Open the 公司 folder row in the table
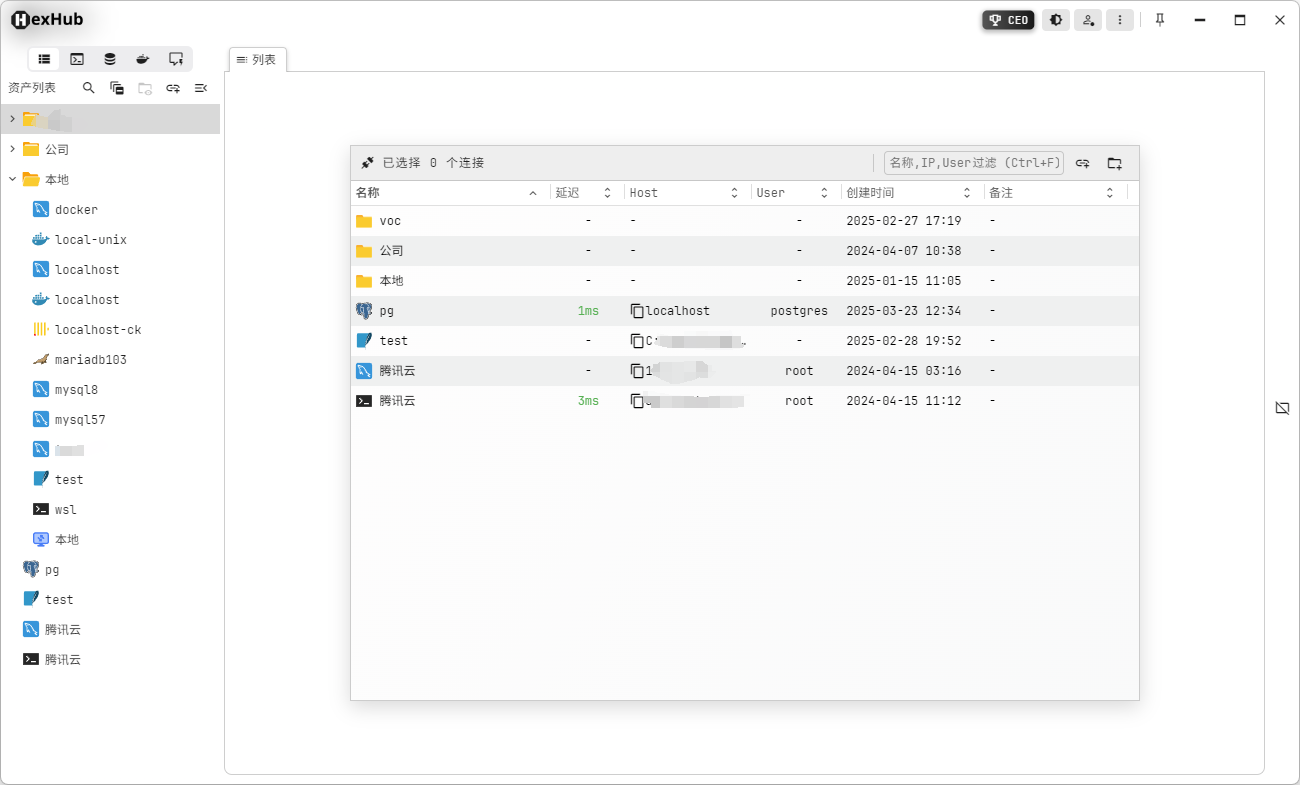1300x785 pixels. [x=745, y=251]
